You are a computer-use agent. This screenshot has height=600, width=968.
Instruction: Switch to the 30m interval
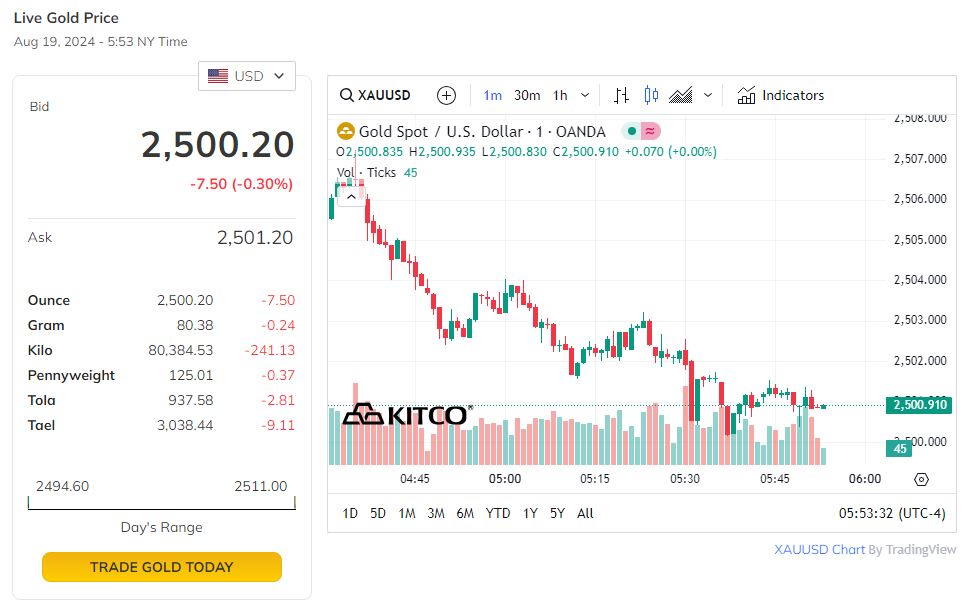(x=527, y=95)
